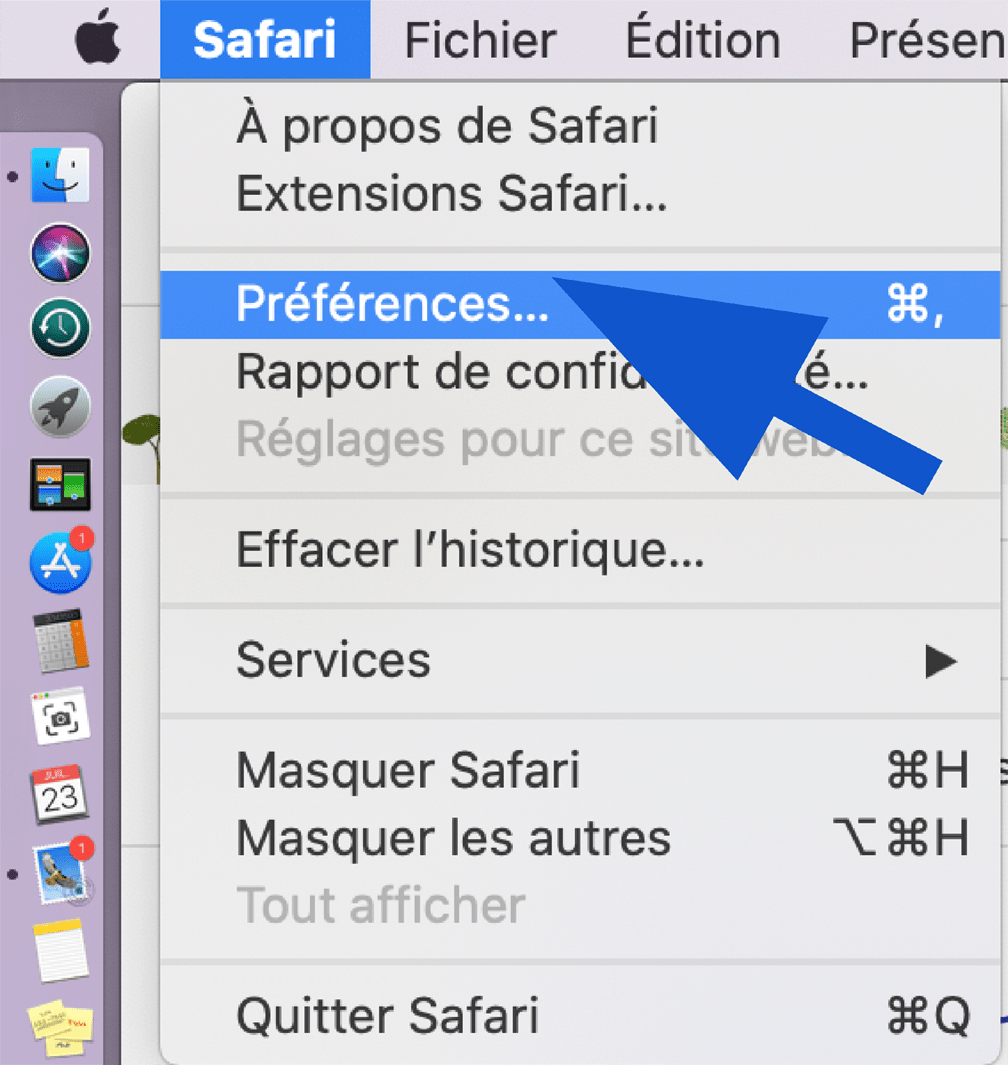
Task: Expand the Services submenu arrow
Action: click(x=940, y=661)
